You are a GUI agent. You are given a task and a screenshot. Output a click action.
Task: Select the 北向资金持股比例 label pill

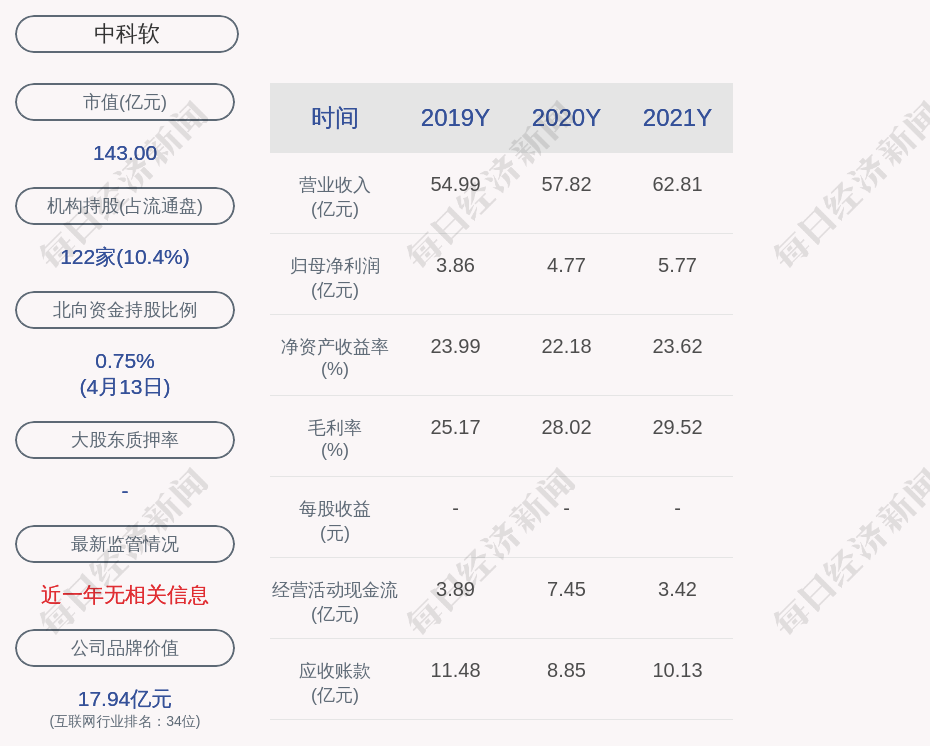pos(125,310)
